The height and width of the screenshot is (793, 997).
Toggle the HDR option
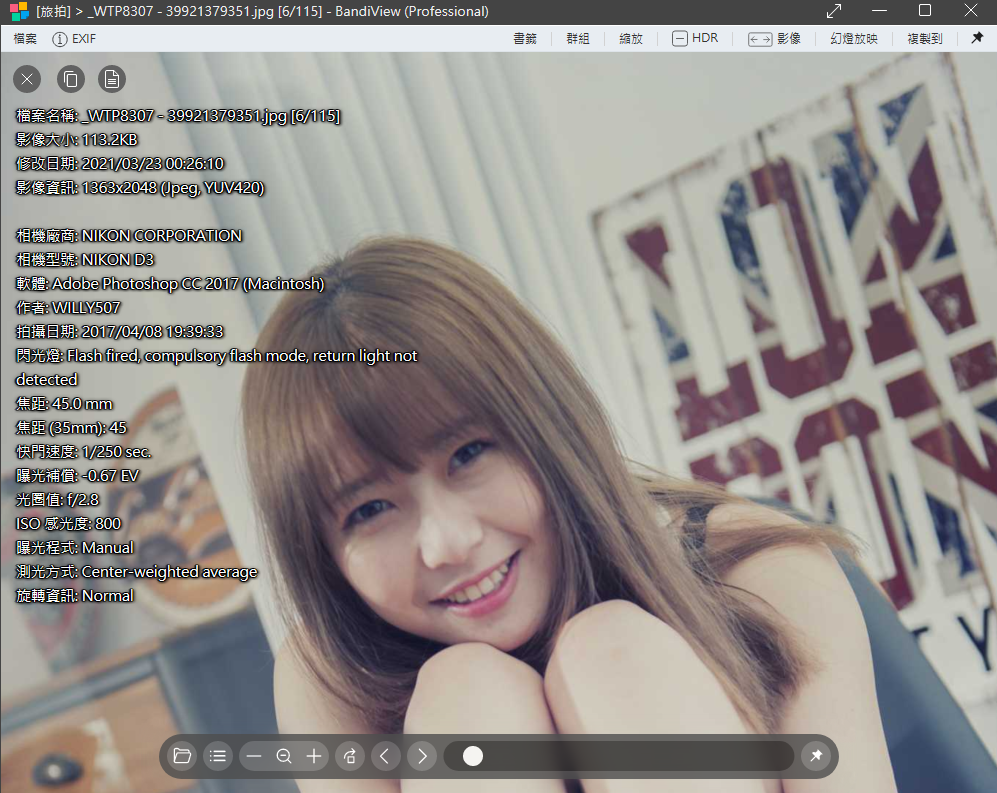(695, 39)
